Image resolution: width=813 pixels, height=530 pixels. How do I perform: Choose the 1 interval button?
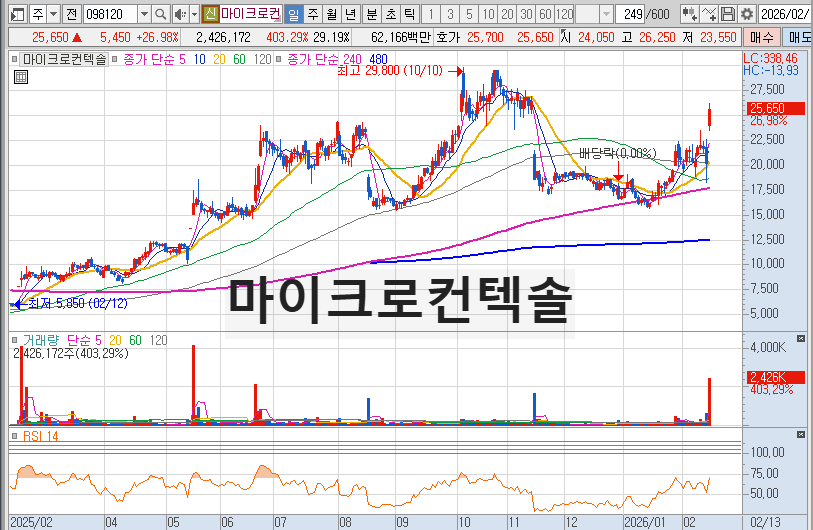pyautogui.click(x=431, y=14)
